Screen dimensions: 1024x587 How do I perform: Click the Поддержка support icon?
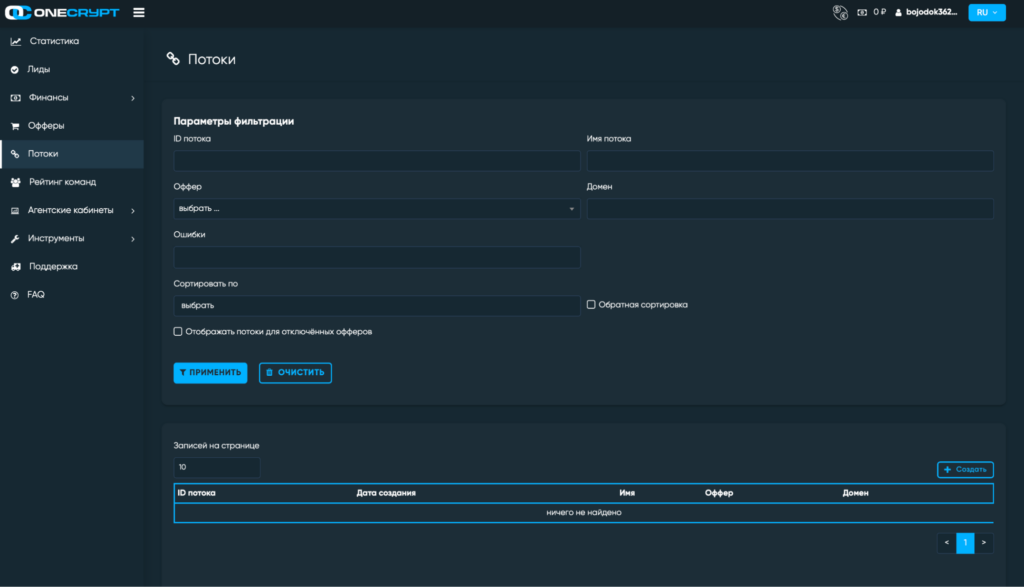point(16,266)
